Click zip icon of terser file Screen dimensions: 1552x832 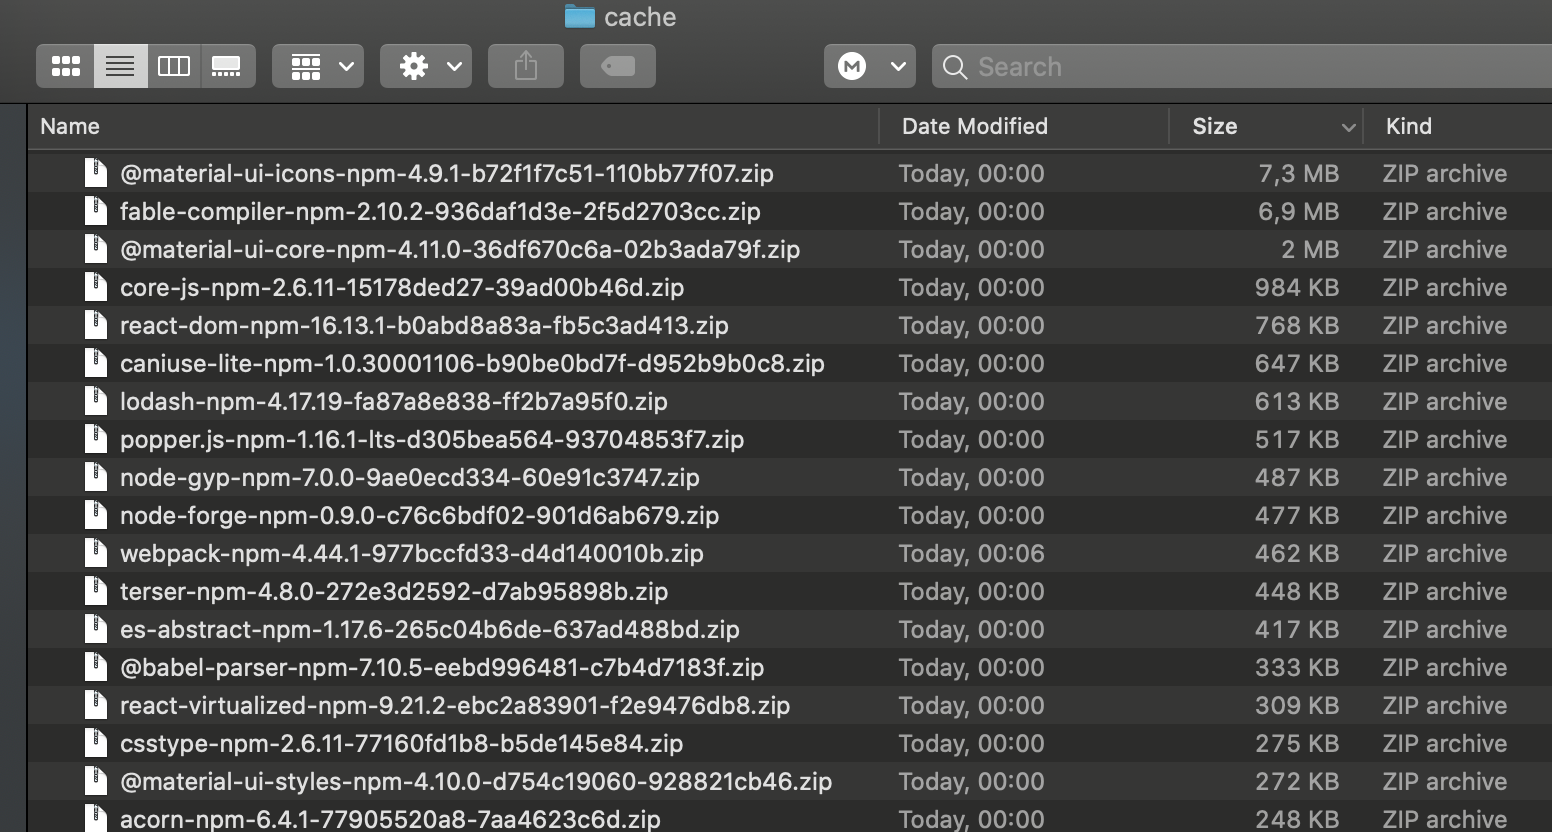[96, 591]
